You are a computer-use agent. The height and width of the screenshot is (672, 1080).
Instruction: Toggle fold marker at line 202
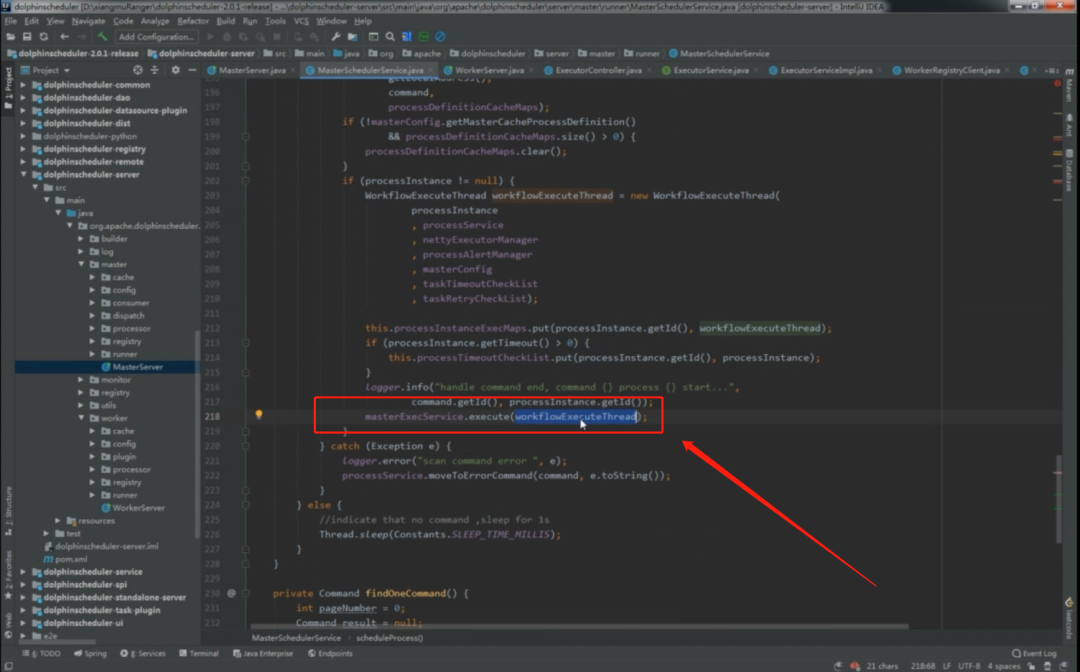[246, 180]
